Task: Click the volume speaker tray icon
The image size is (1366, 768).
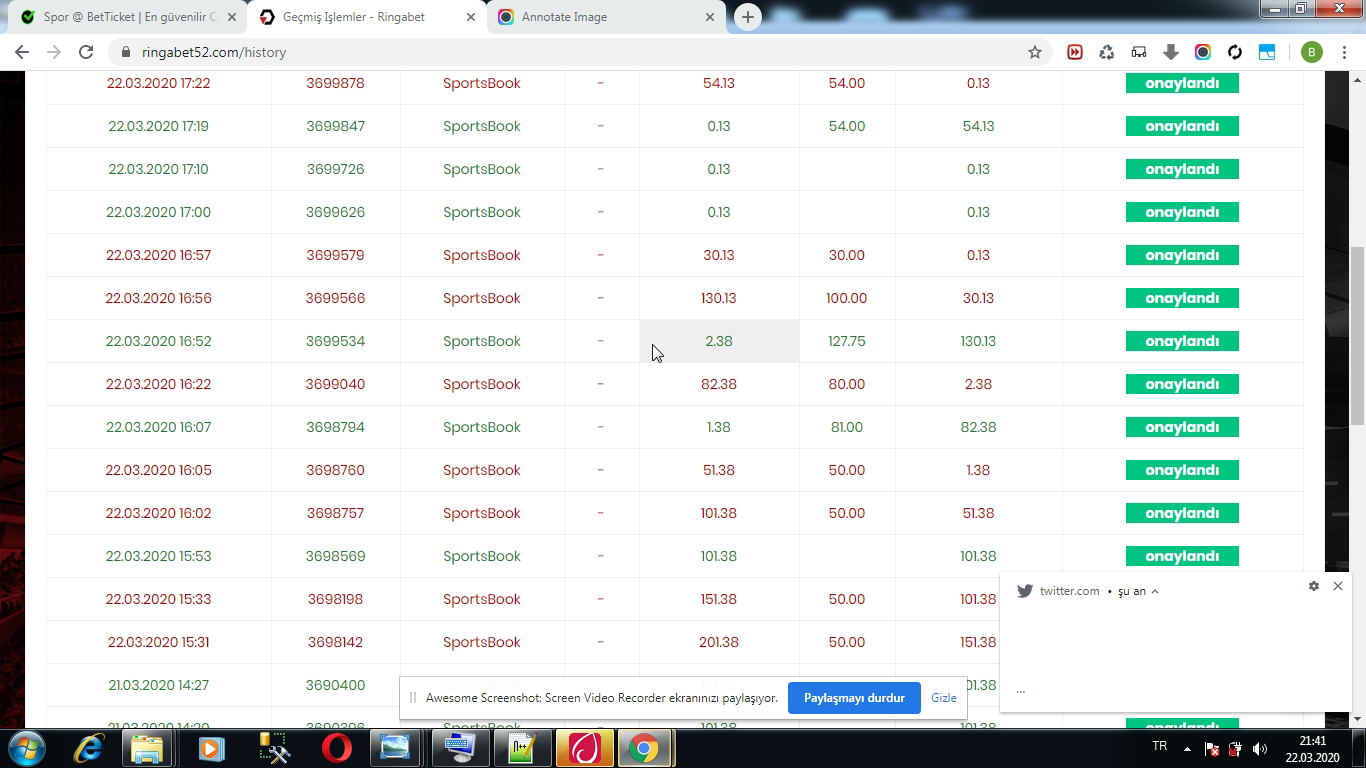Action: pos(1260,748)
